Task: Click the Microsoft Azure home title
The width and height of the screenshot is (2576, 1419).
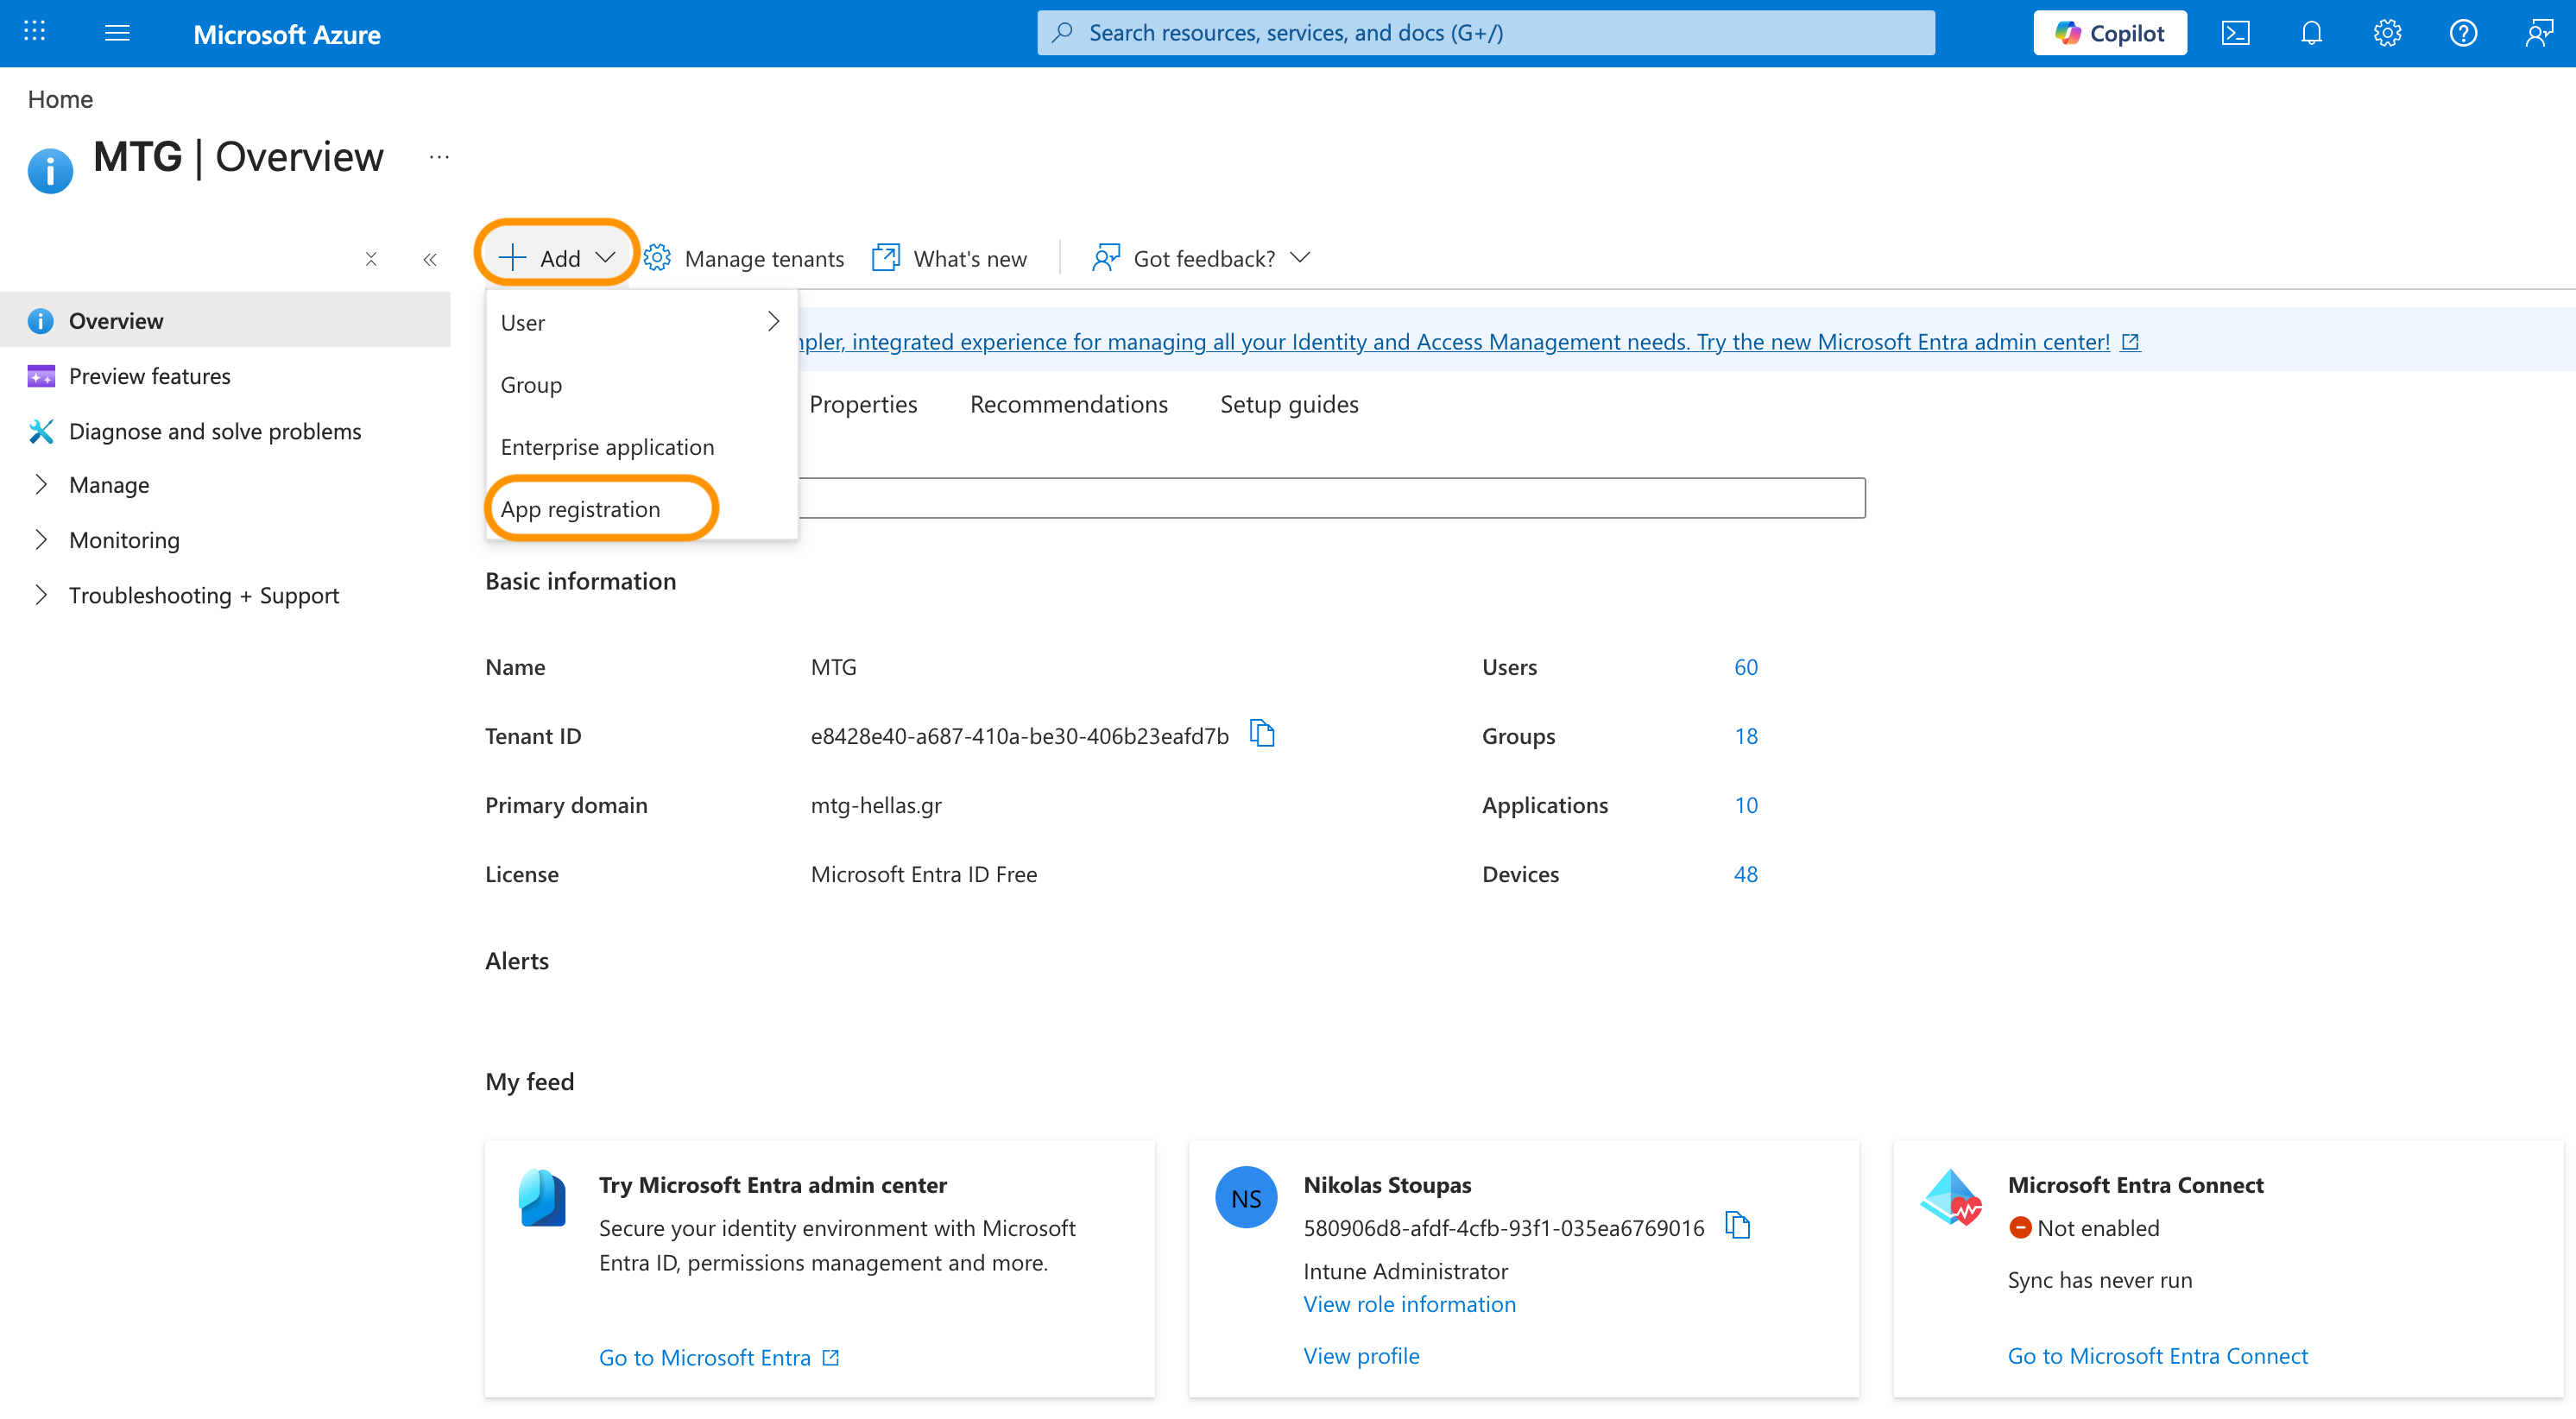Action: [x=287, y=34]
